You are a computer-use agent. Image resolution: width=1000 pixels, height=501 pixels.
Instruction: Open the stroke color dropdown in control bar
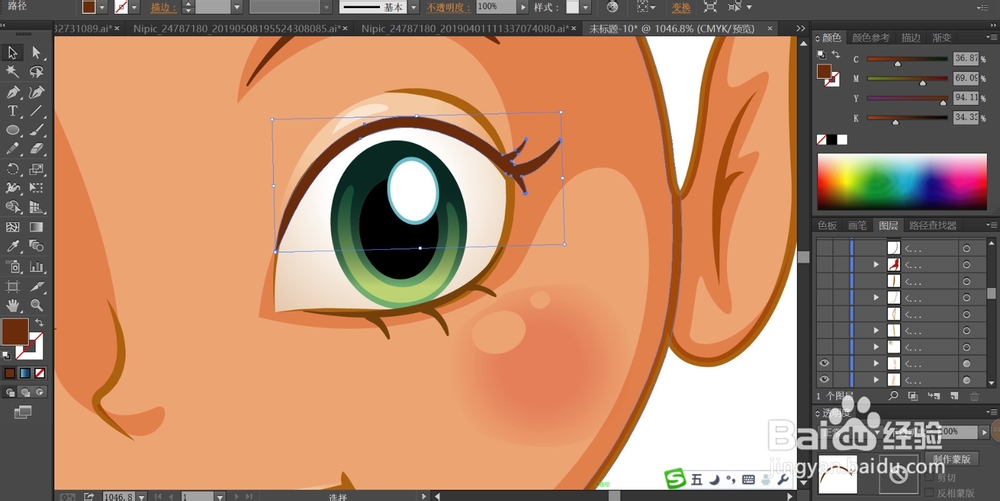134,8
